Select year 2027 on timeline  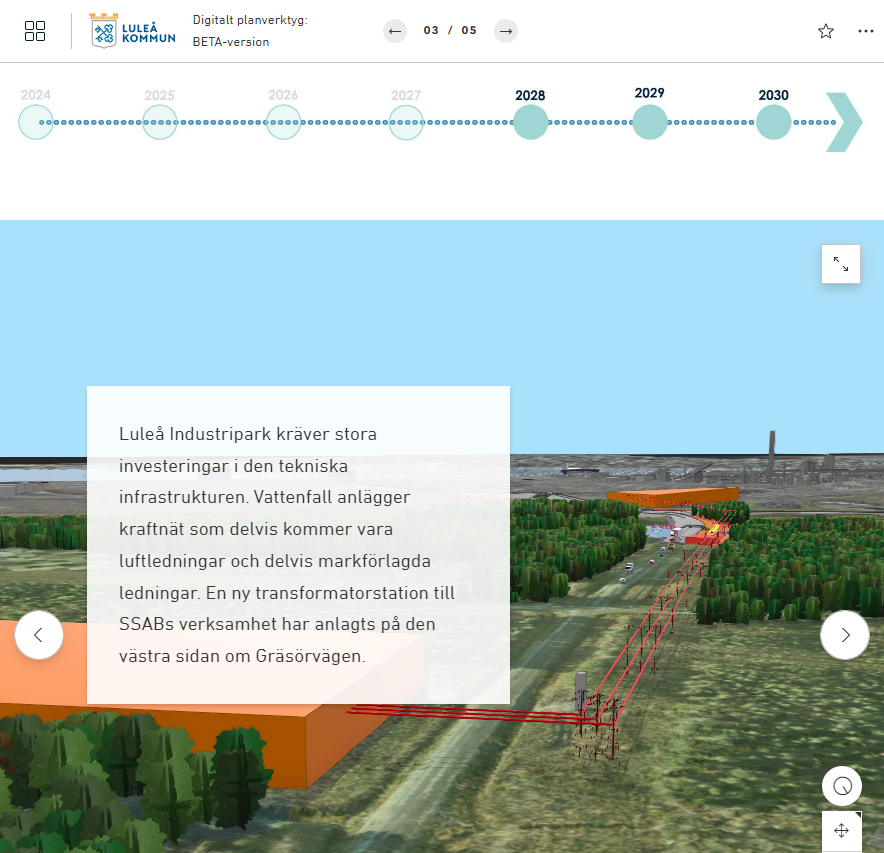coord(406,122)
